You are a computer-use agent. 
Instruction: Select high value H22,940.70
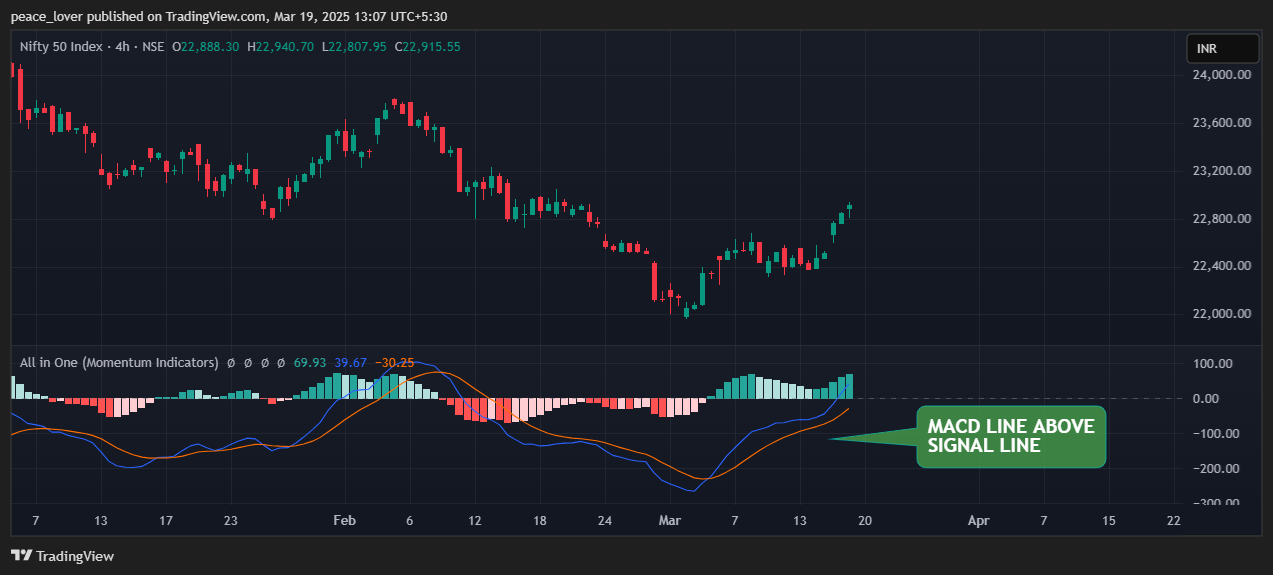281,47
